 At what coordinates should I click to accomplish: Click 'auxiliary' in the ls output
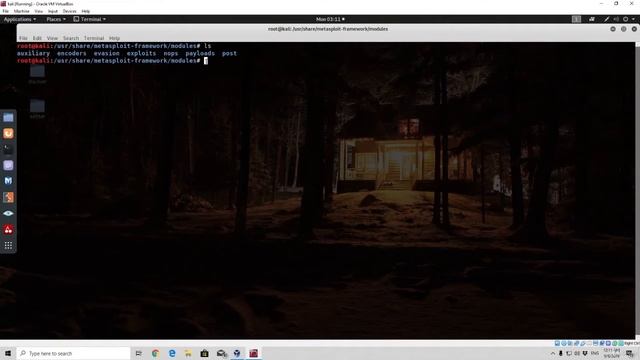point(33,53)
